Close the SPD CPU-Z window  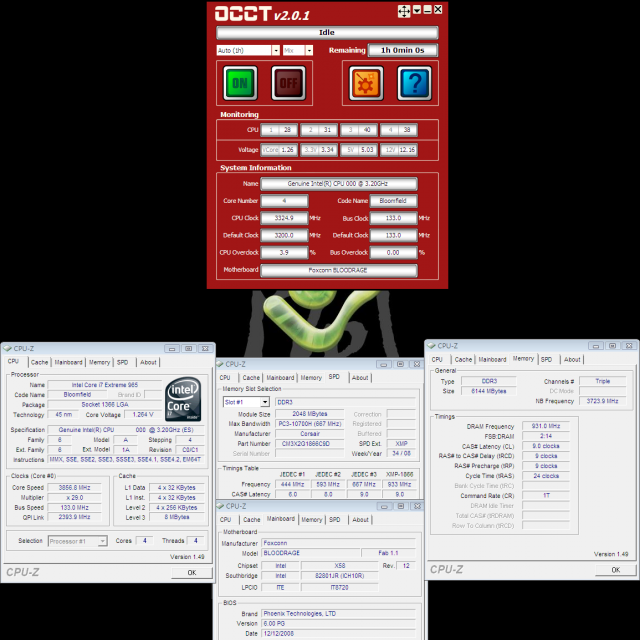point(417,364)
